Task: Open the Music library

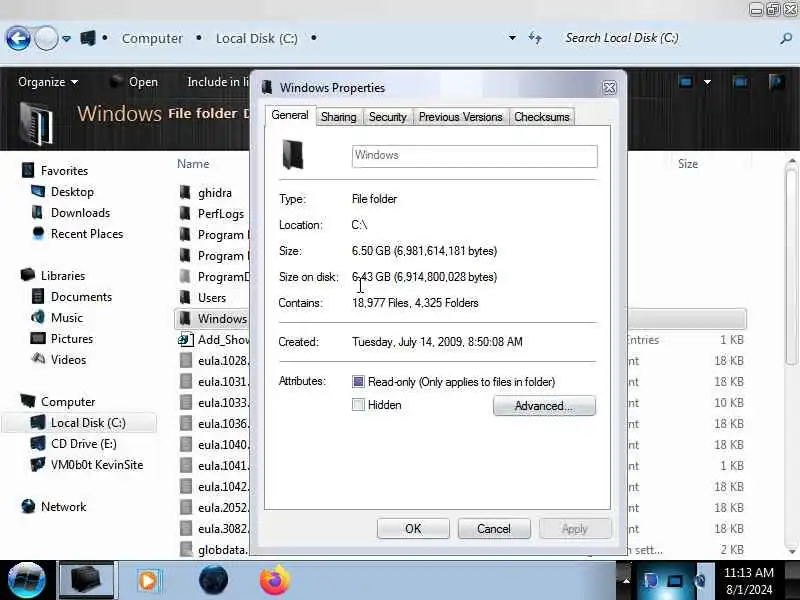Action: [x=66, y=317]
